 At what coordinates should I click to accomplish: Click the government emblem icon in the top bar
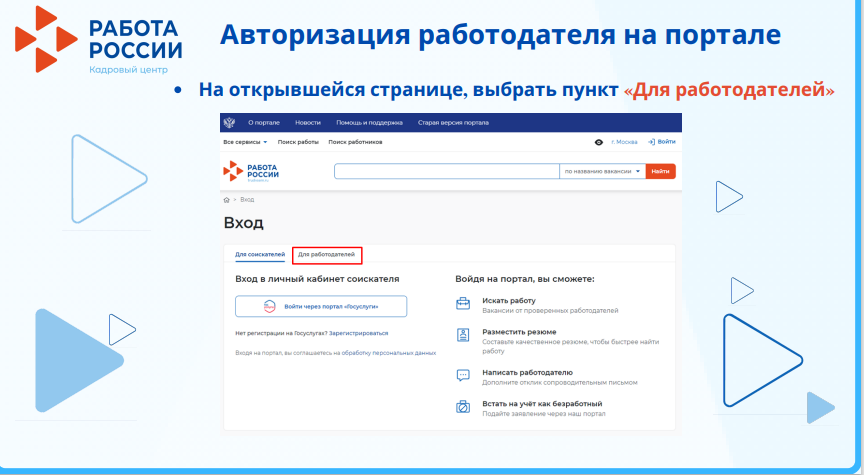[x=230, y=122]
